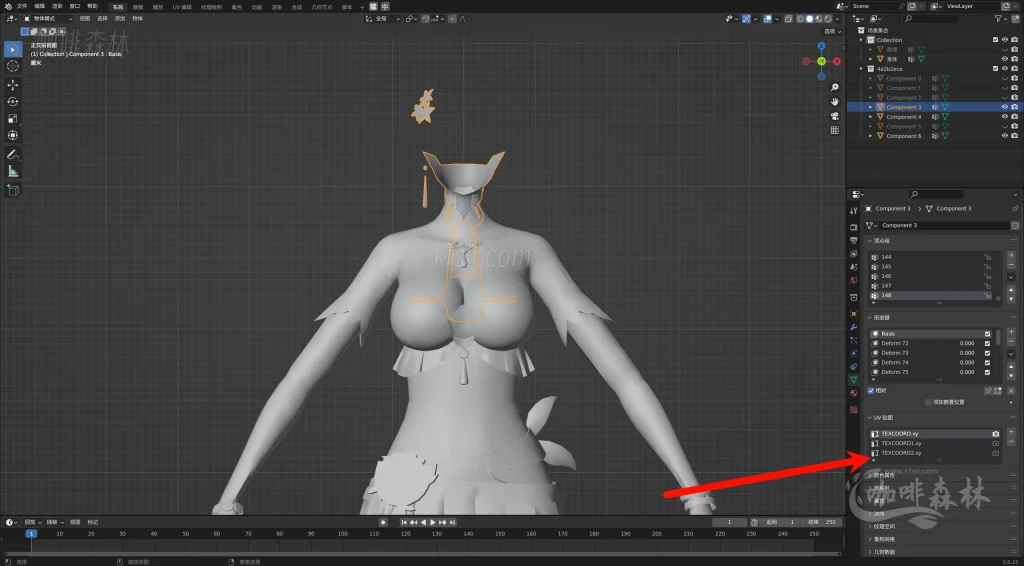Open Render properties tab
Viewport: 1024px width, 566px height.
(854, 227)
